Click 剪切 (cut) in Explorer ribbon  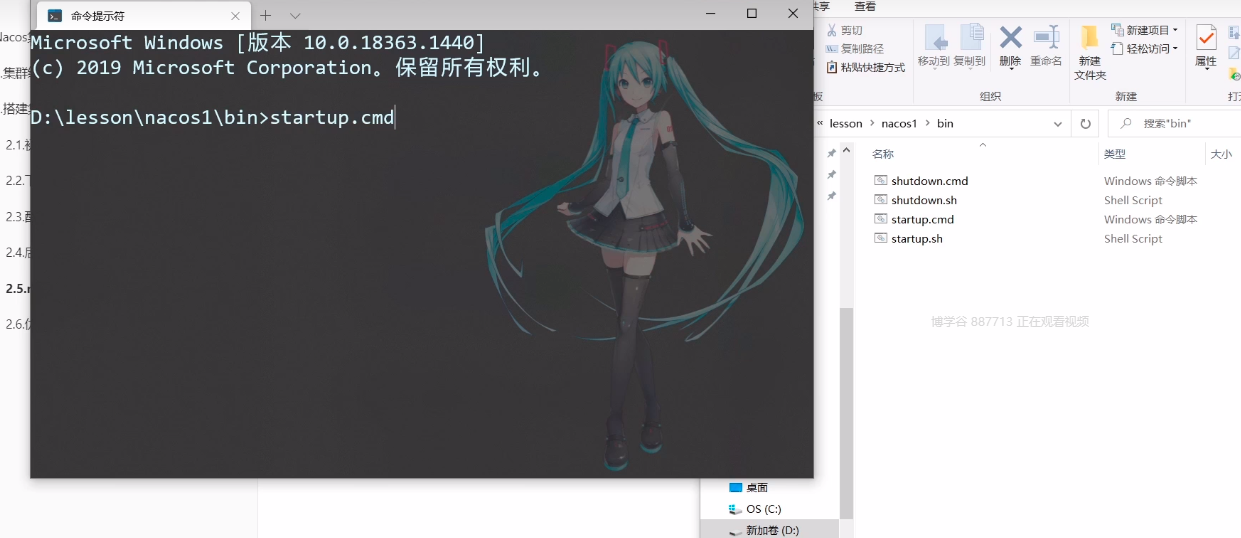[x=844, y=31]
